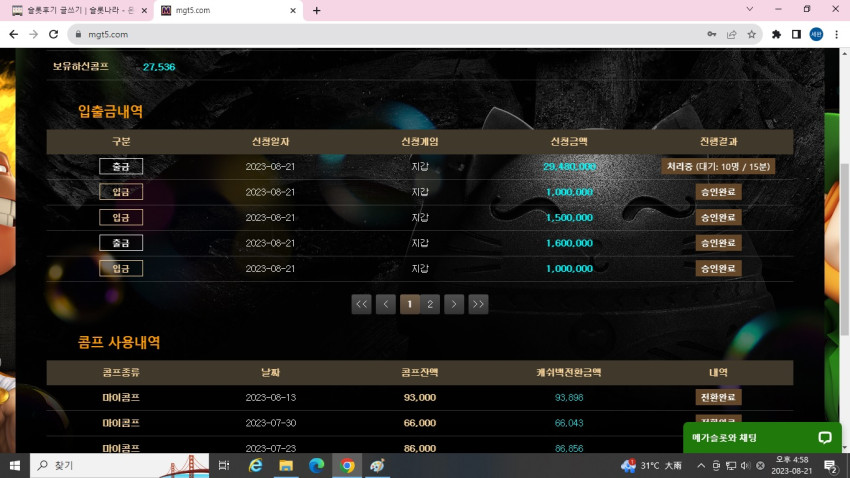Click the share page icon in address bar
Viewport: 850px width, 478px height.
click(731, 34)
